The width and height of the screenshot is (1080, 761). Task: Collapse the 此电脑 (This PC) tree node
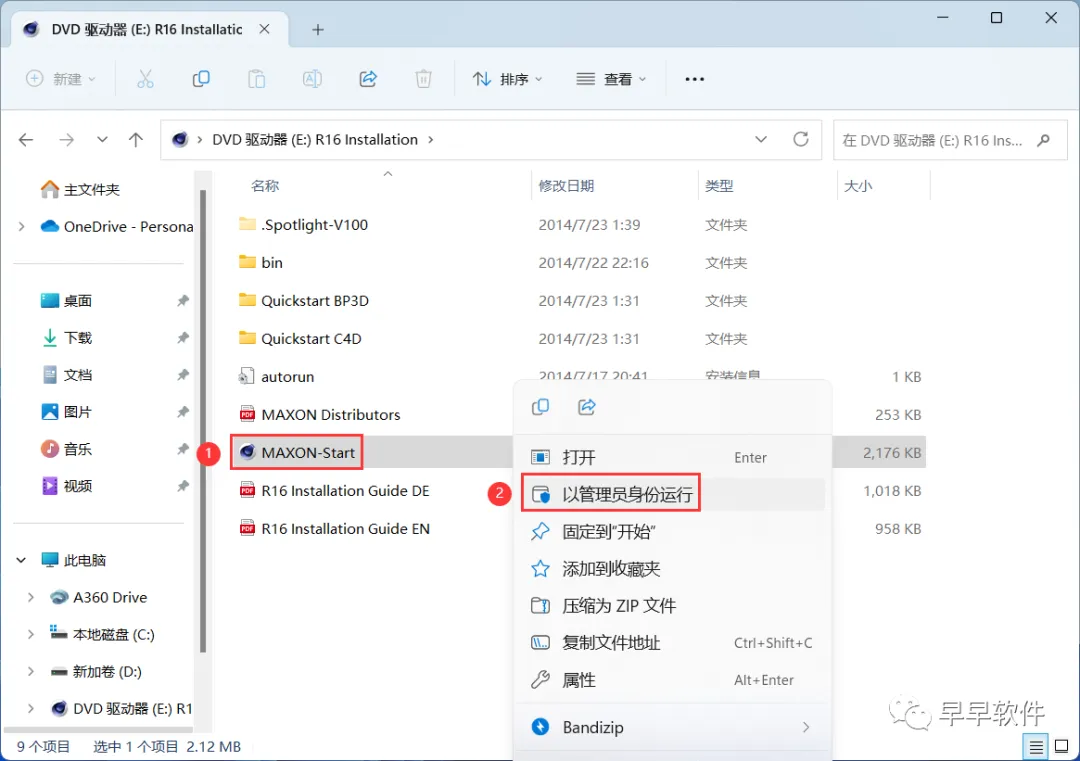(x=21, y=560)
